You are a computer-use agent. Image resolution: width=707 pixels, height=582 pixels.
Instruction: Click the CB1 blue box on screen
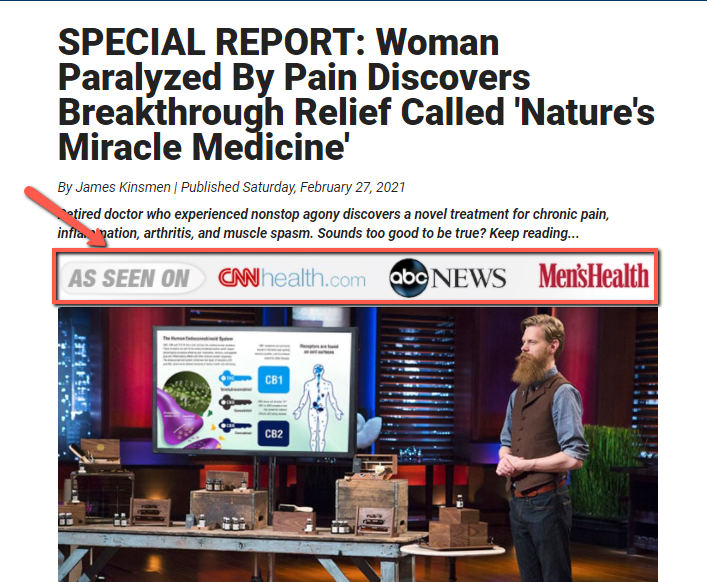(274, 380)
